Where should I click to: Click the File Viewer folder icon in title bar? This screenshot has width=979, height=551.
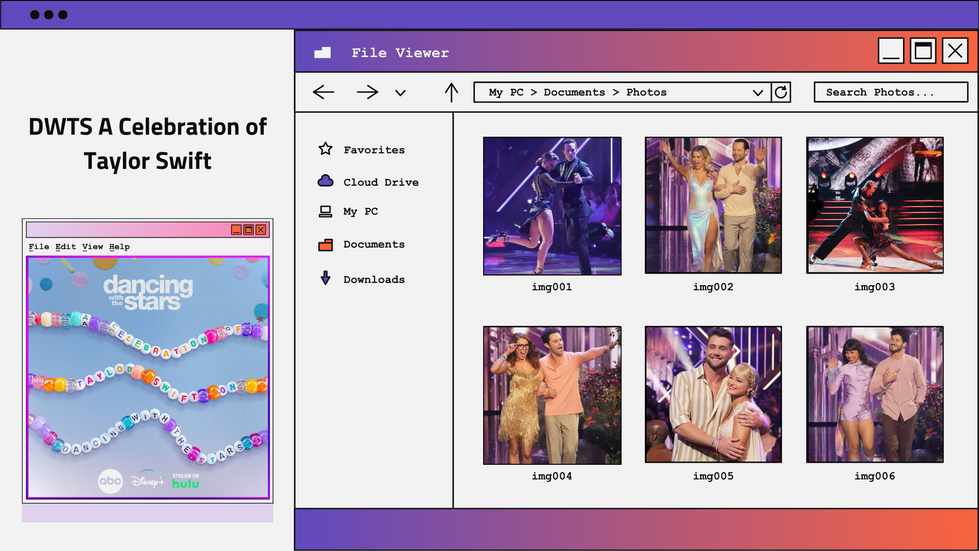click(323, 52)
